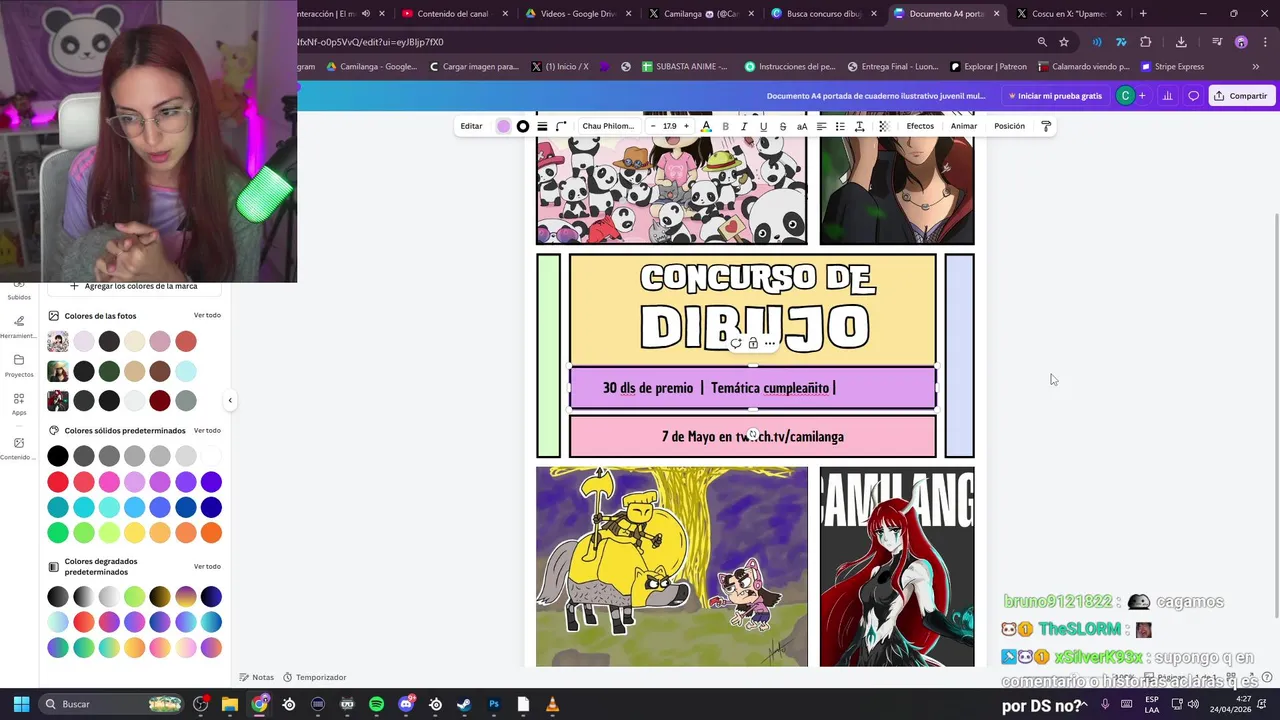Toggle italic formatting in text toolbar
The height and width of the screenshot is (720, 1280).
click(744, 126)
